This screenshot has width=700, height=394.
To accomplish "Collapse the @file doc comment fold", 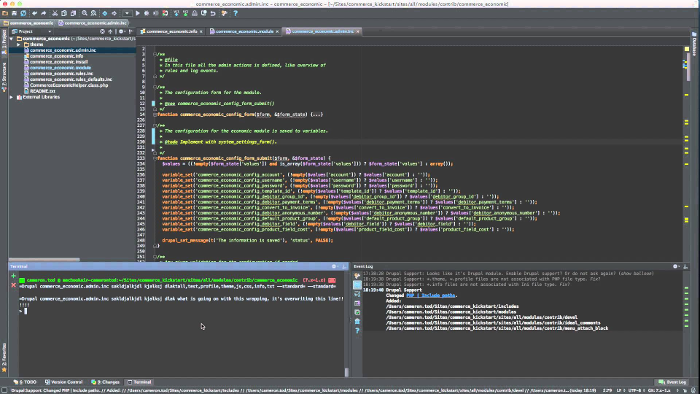I will point(155,54).
